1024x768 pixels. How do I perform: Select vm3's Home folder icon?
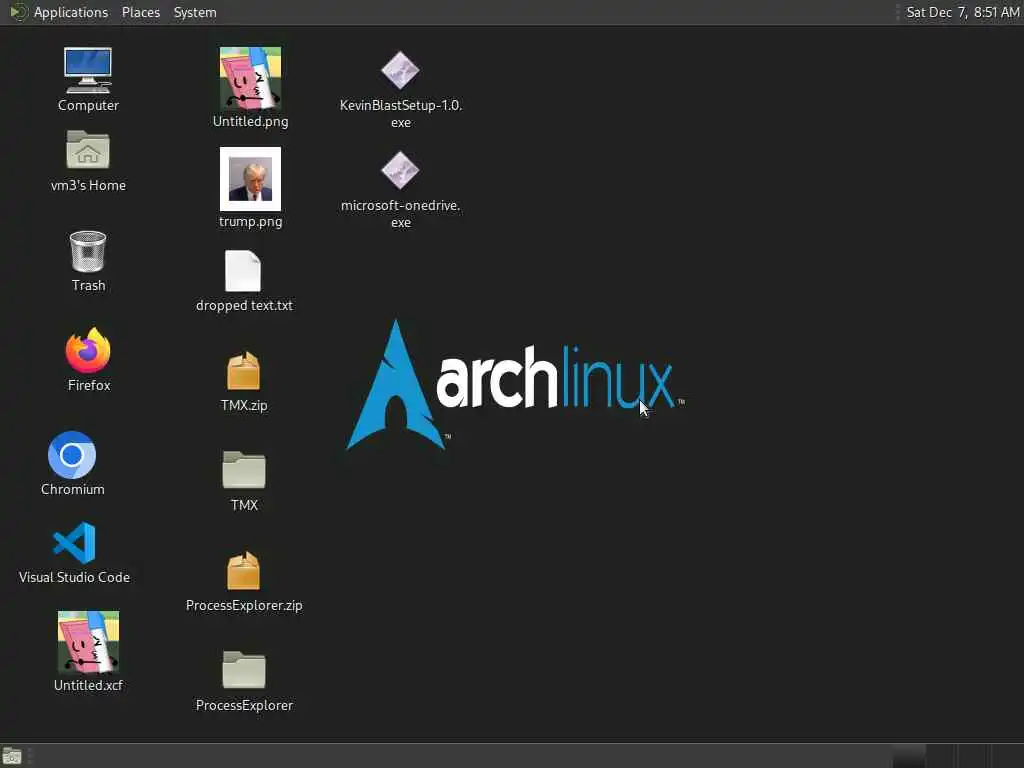(88, 150)
